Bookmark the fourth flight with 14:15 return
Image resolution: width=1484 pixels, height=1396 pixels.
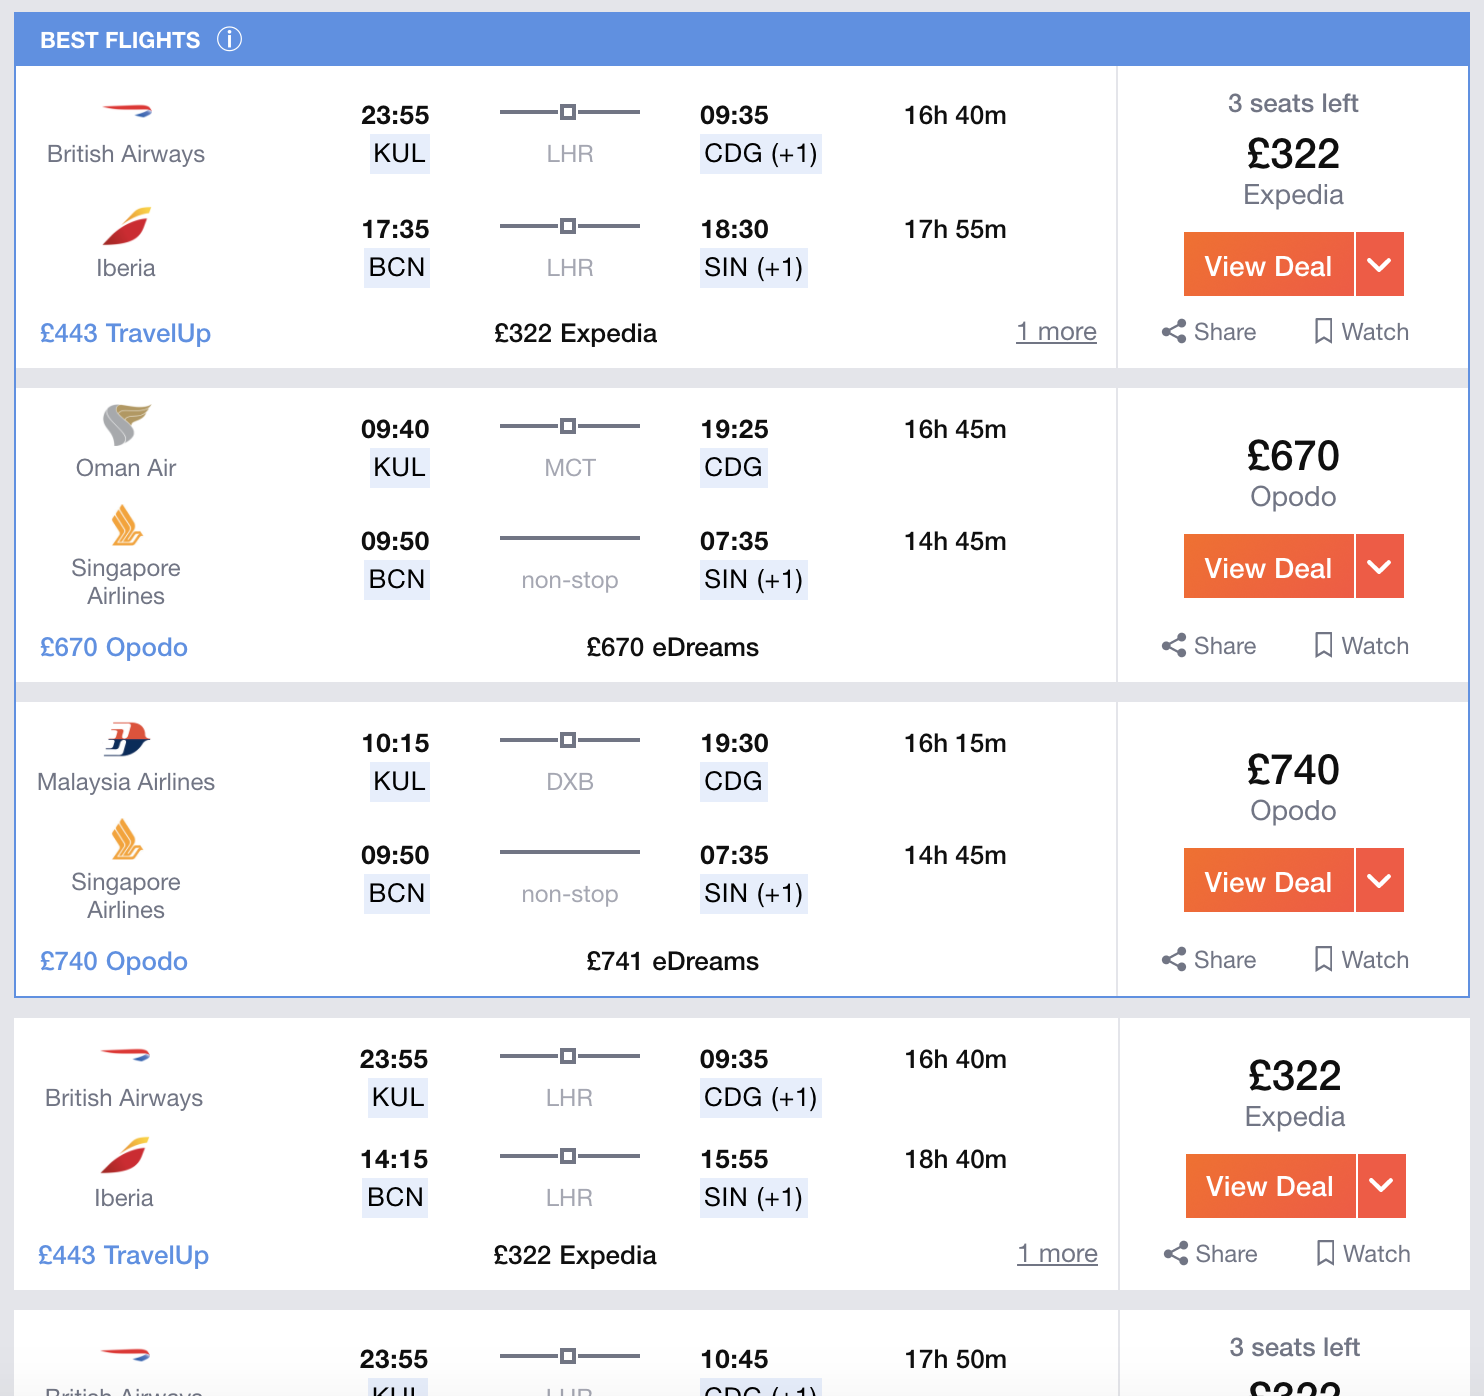(1363, 1254)
